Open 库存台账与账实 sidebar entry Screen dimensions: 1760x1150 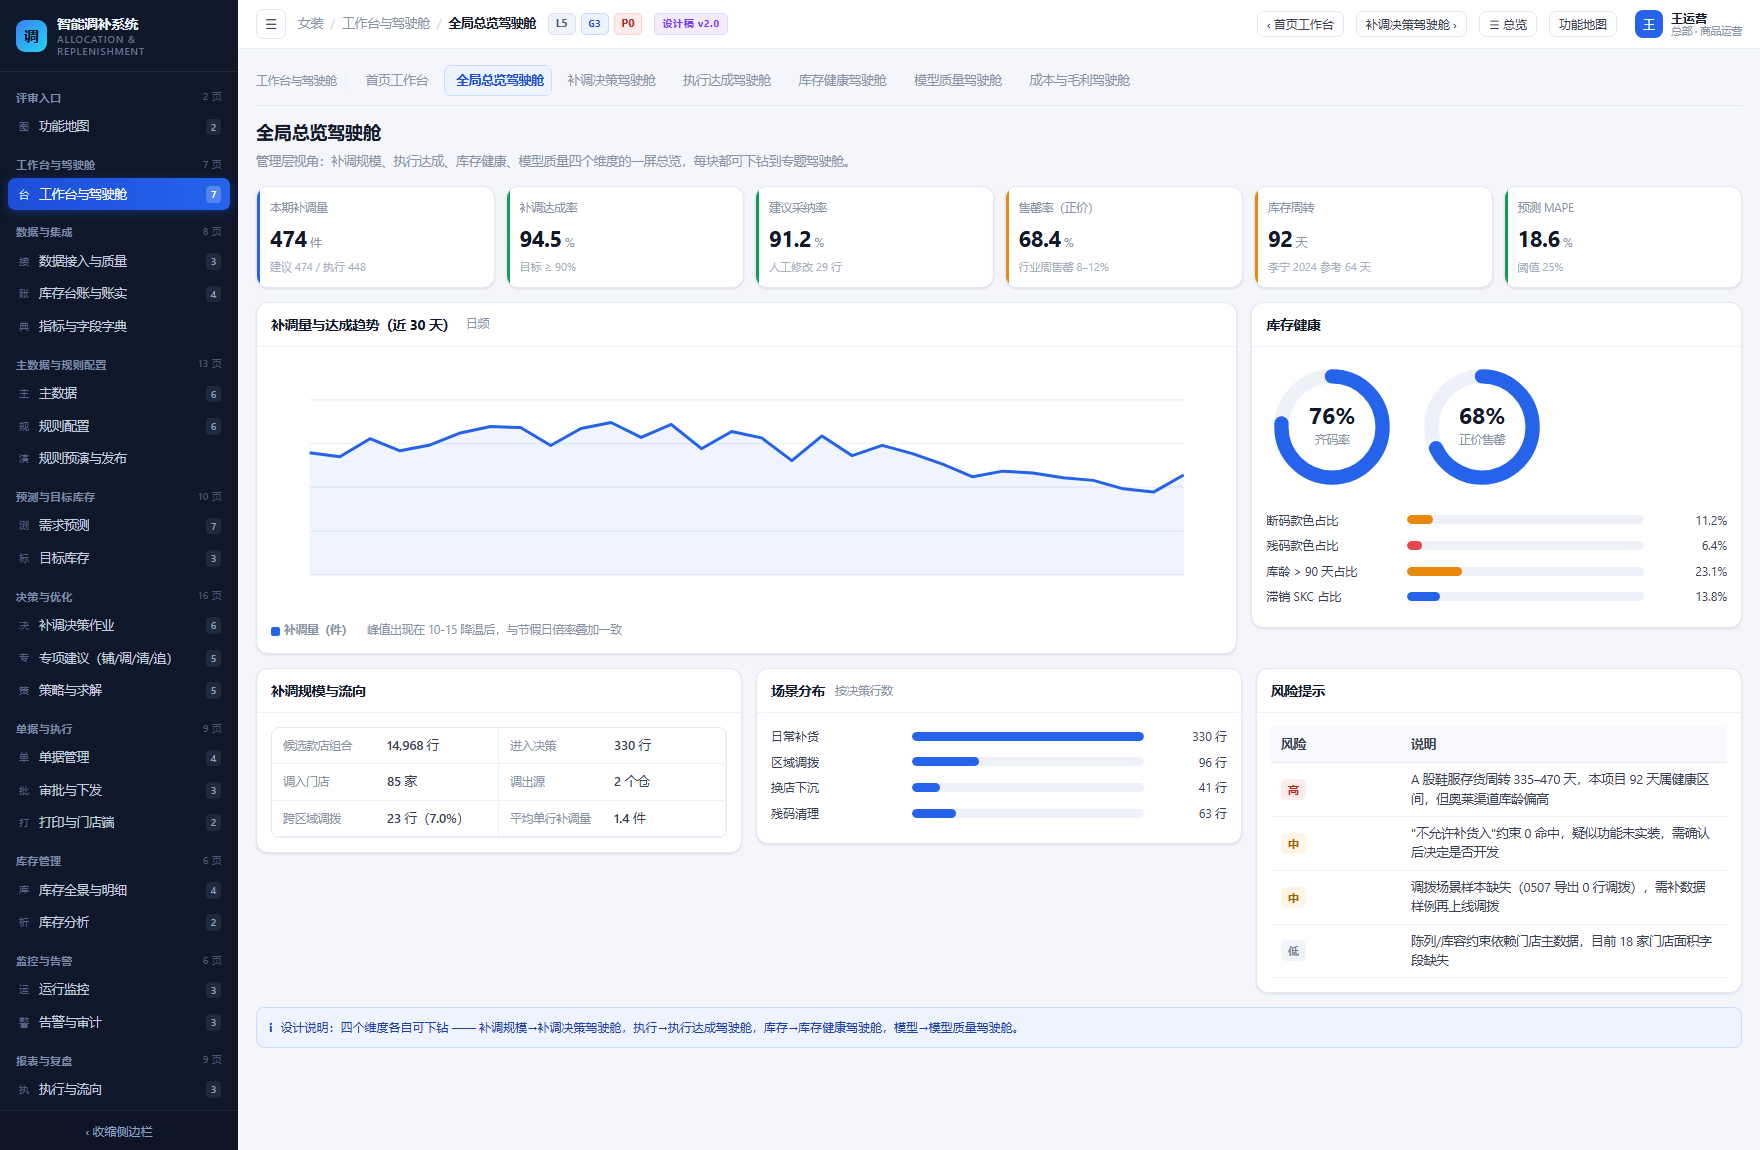(x=119, y=294)
